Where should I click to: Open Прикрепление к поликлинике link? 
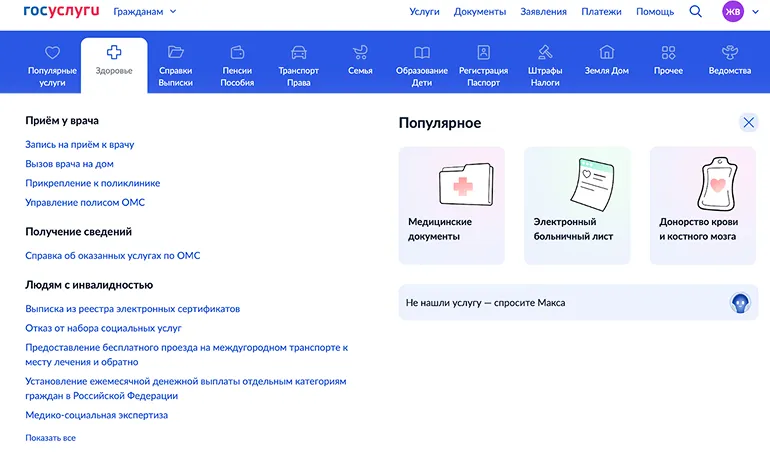(x=93, y=183)
